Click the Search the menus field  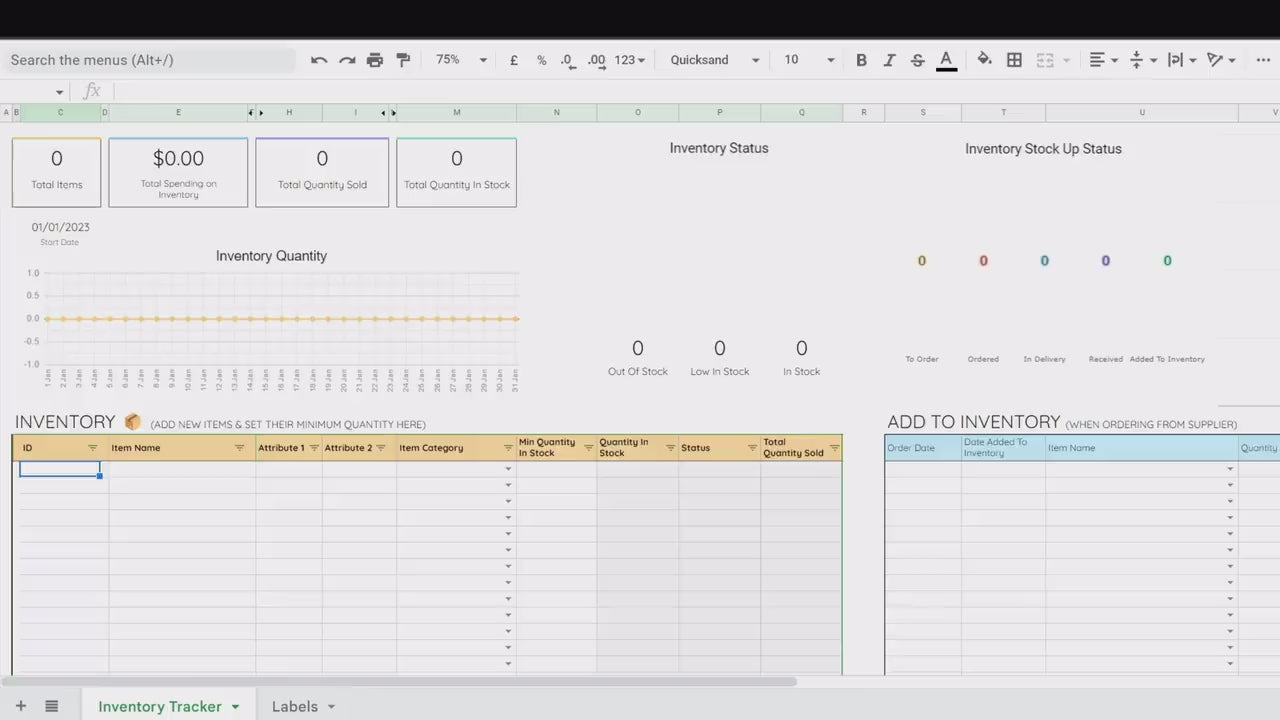[150, 60]
